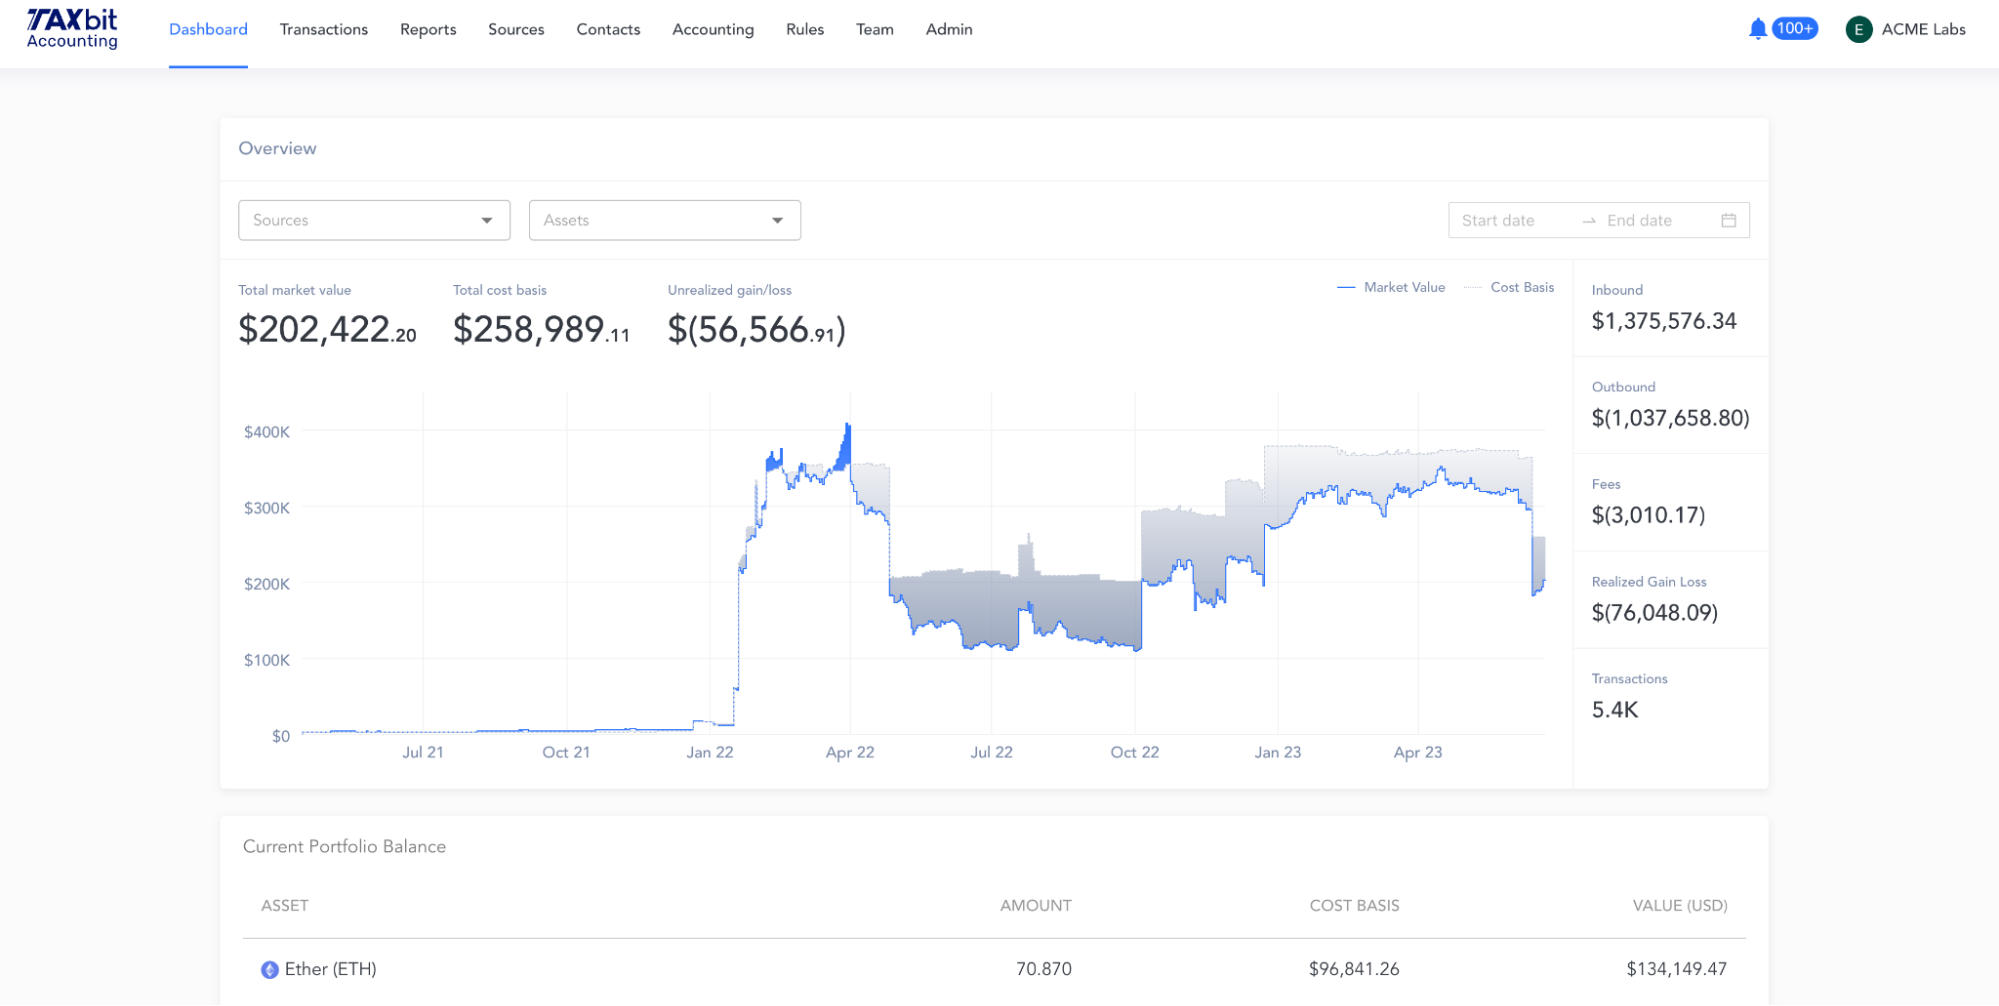Navigate to the Rules tab
1999x1006 pixels.
pyautogui.click(x=804, y=29)
